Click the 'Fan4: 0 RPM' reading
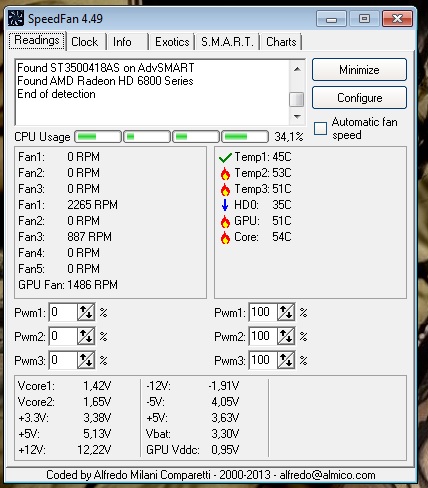Screen dimensions: 428x488 tap(59, 253)
